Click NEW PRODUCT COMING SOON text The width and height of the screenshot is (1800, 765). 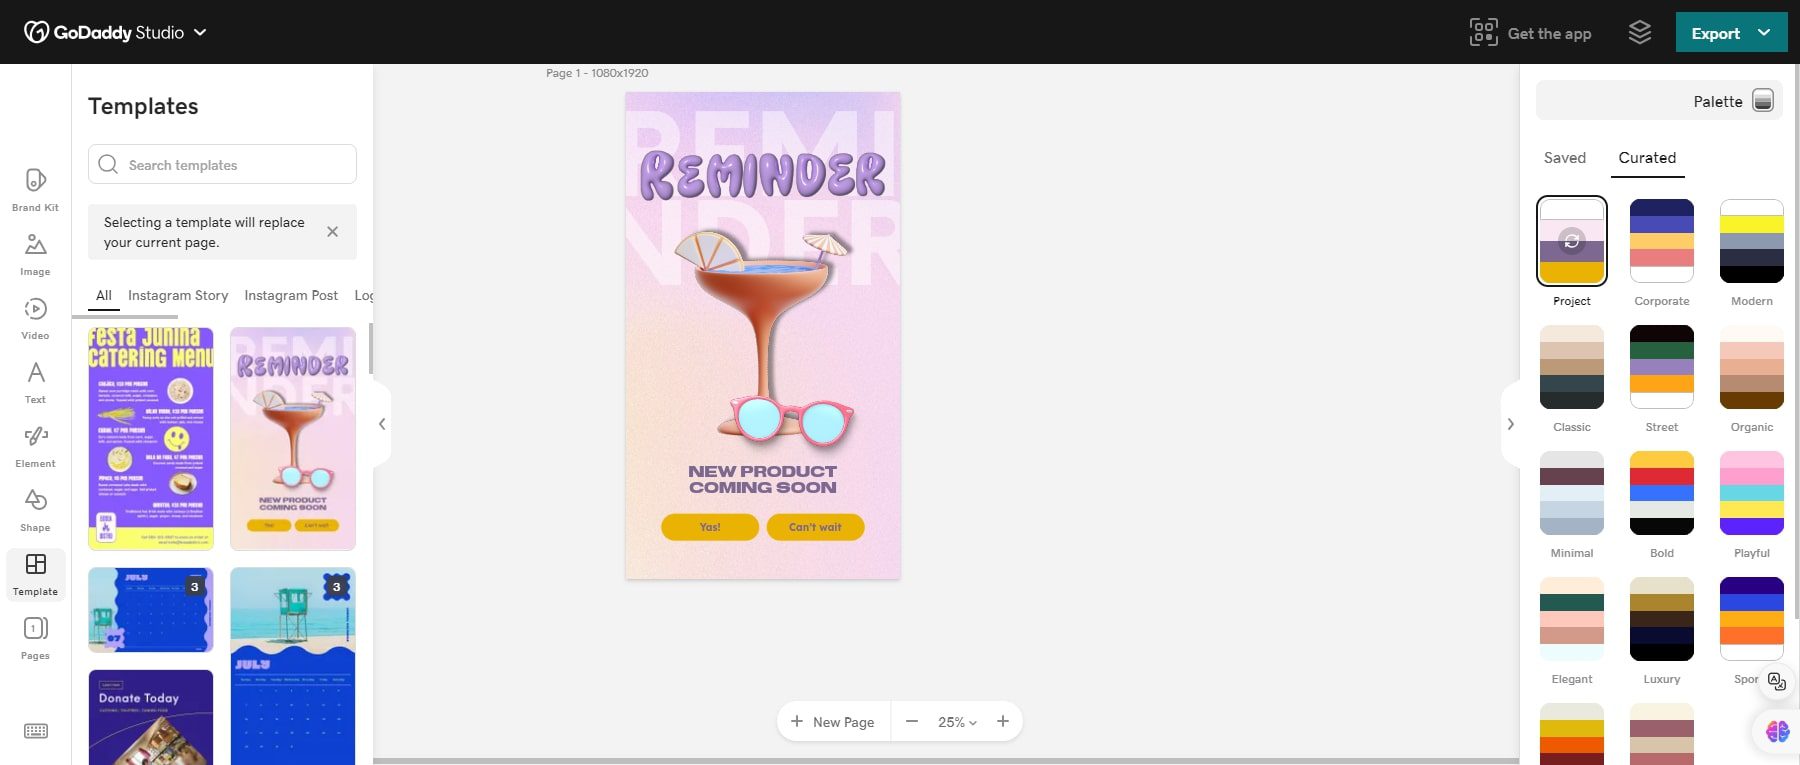pos(762,479)
